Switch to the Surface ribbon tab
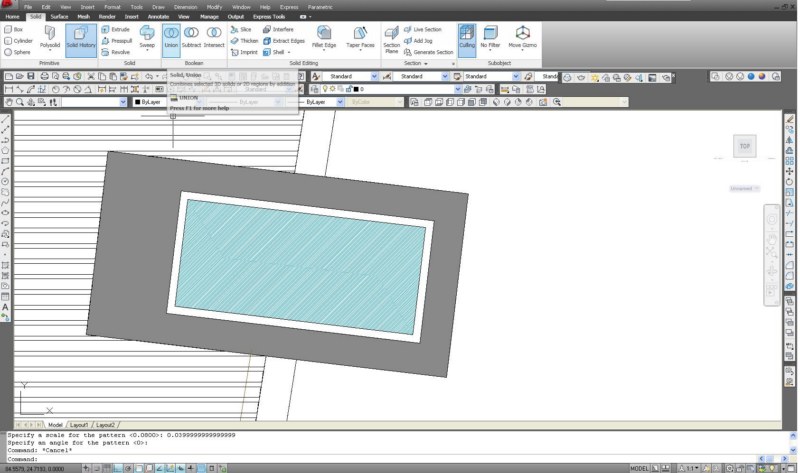 pos(59,17)
